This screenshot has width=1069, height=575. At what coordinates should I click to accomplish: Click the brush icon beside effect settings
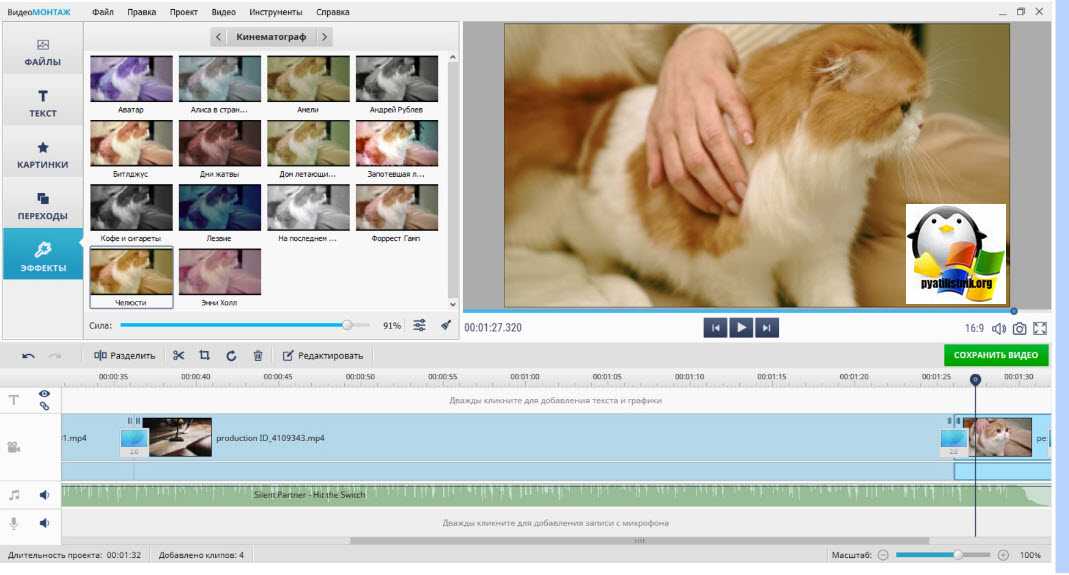[446, 325]
